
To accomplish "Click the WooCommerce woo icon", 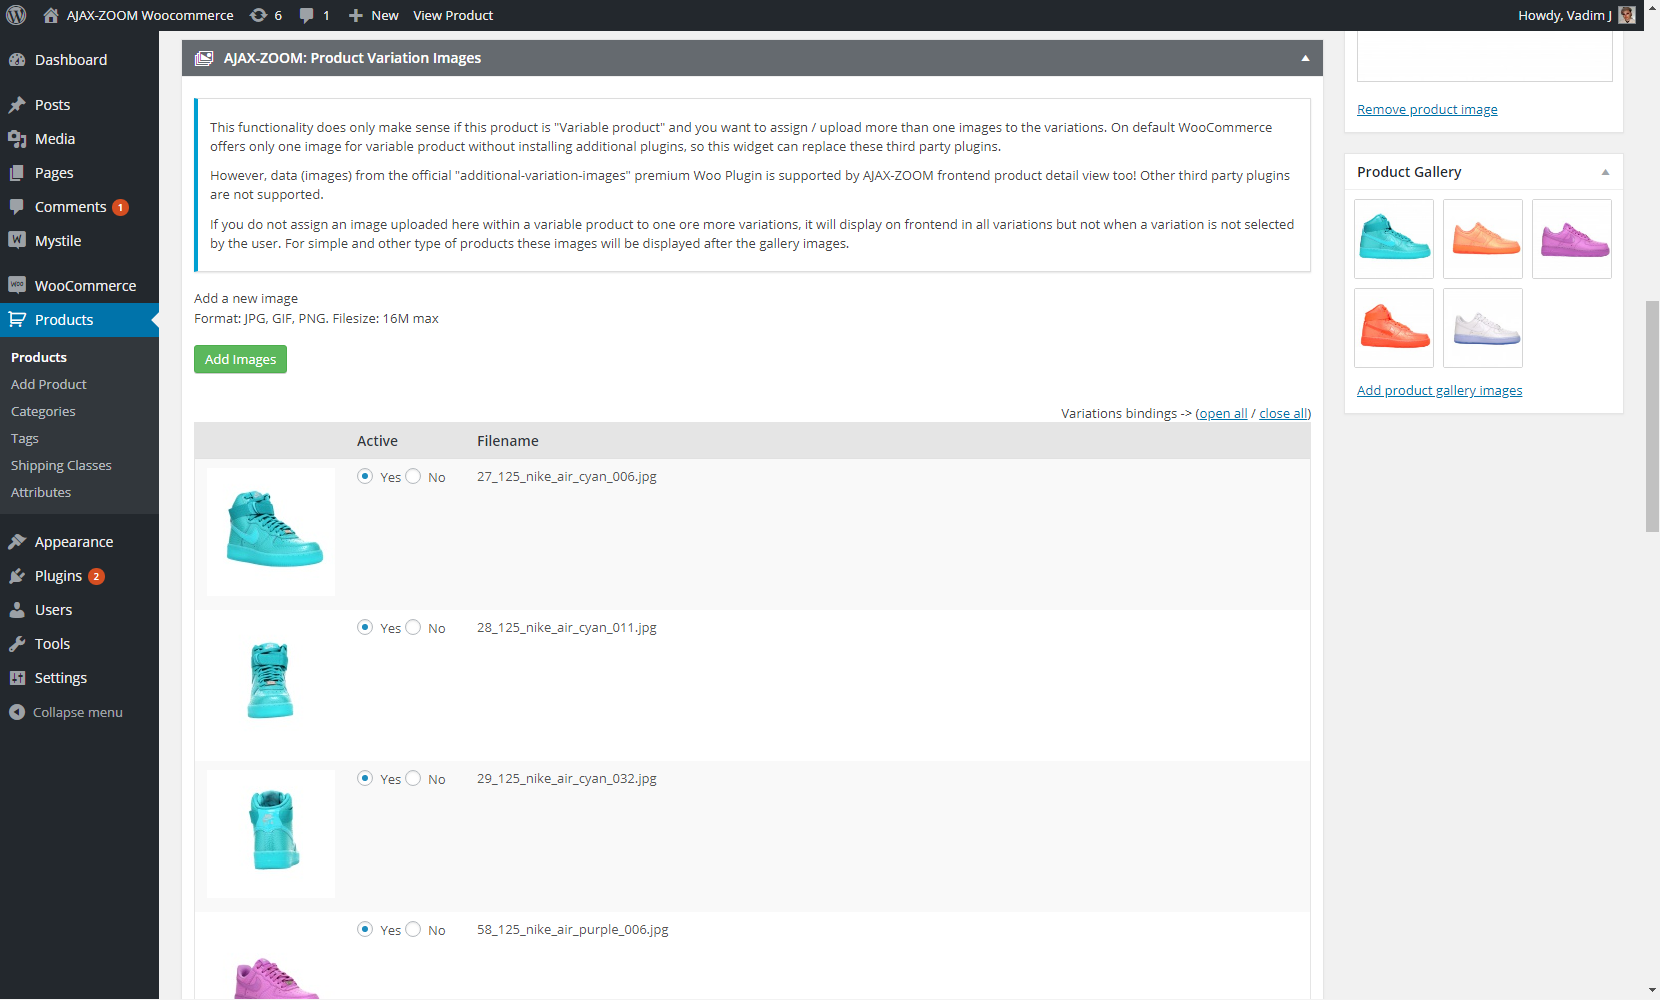I will (17, 286).
